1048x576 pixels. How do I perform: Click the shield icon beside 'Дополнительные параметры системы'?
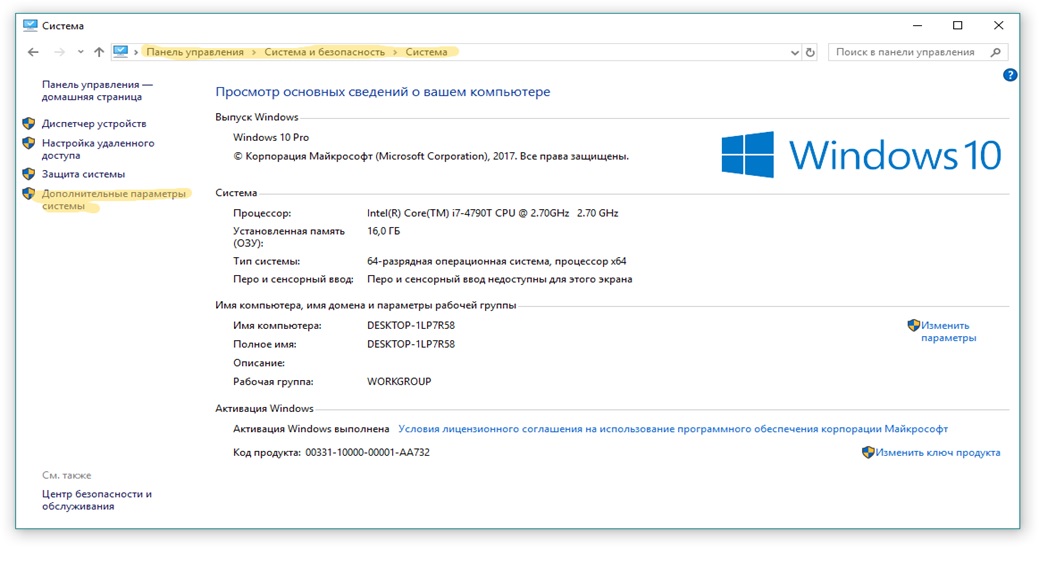29,194
